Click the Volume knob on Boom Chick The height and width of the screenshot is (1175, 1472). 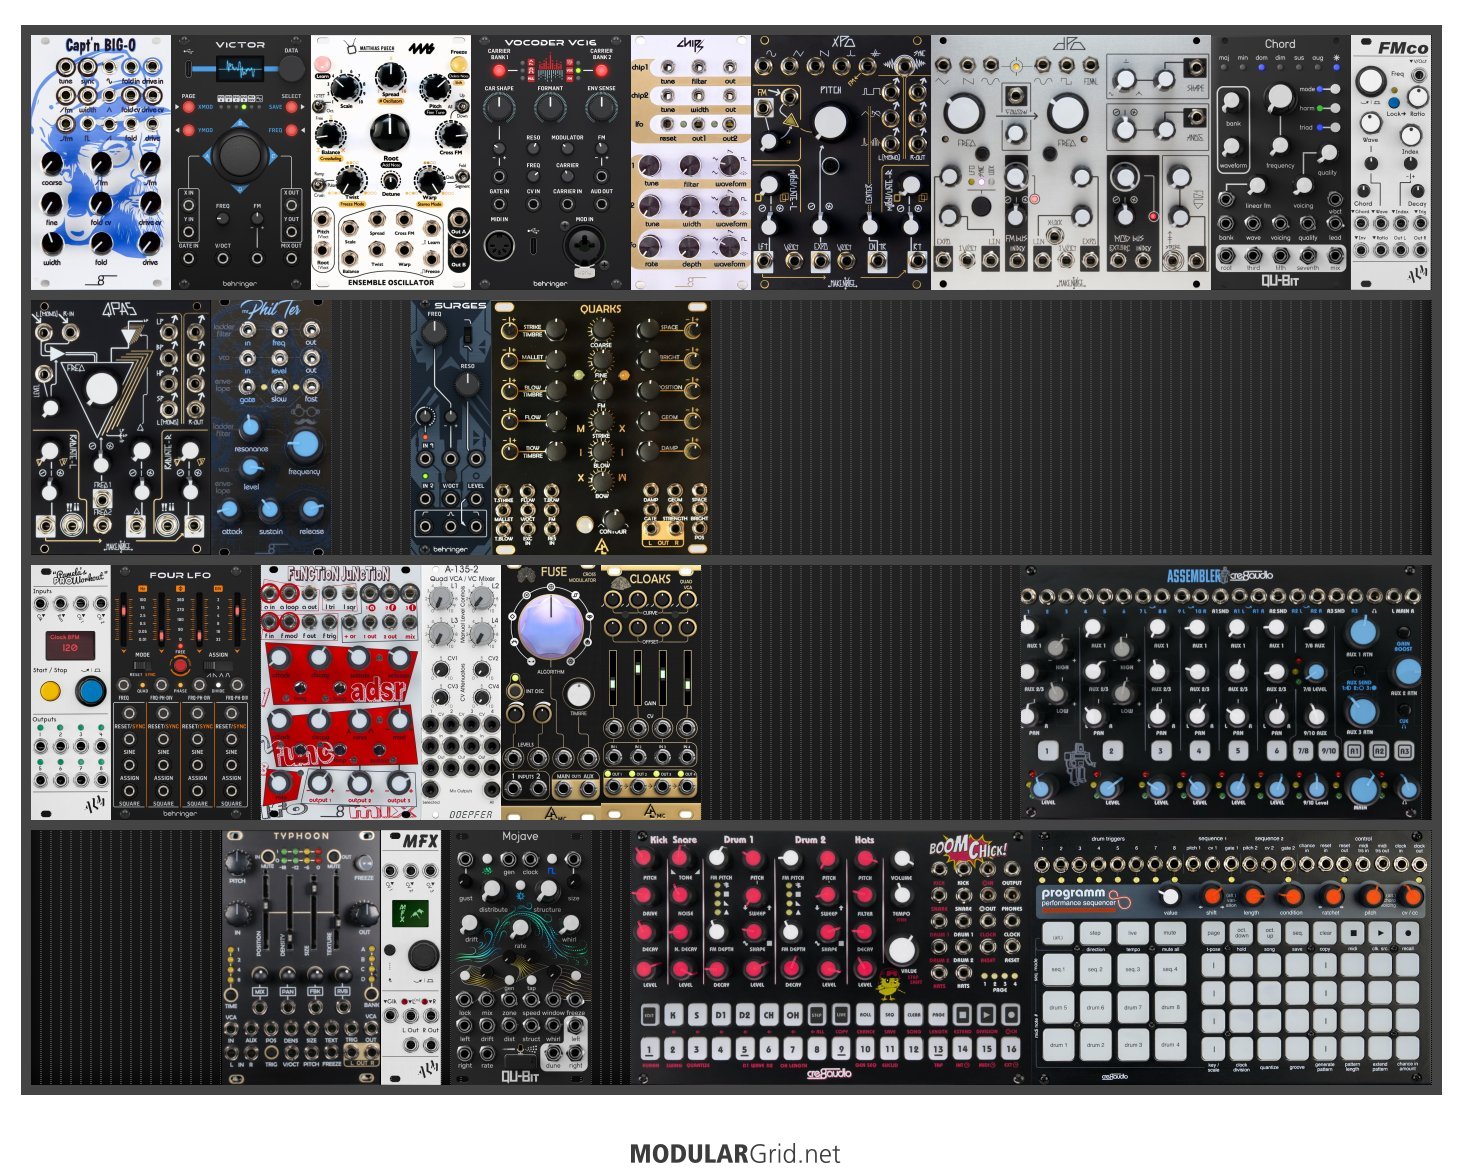click(x=902, y=858)
